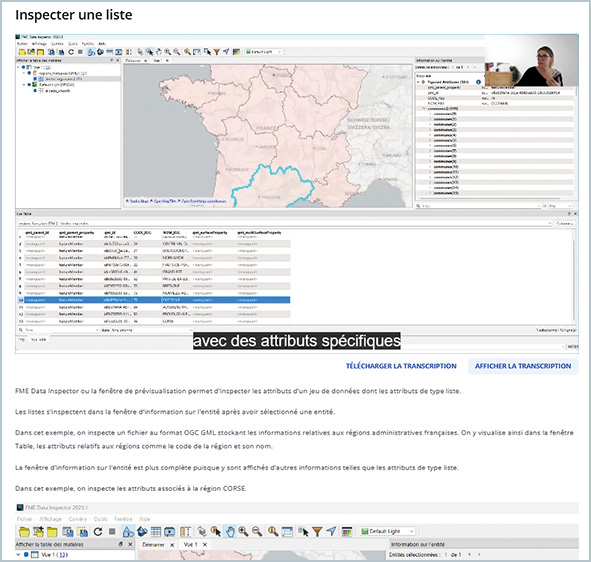
Task: Click Filter funnel icon in lower screenshot toolbar
Action: (x=317, y=532)
